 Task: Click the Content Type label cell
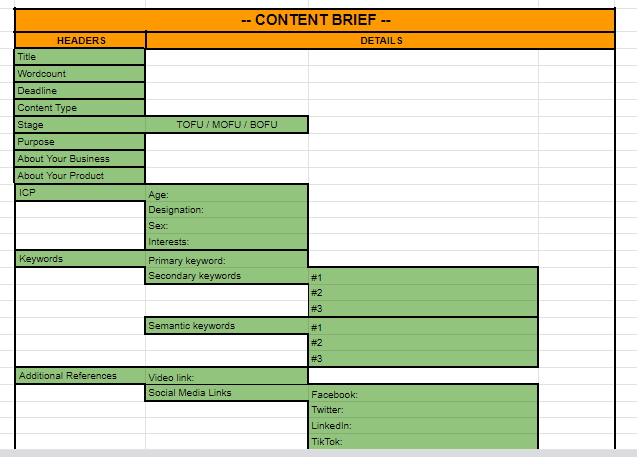click(x=80, y=108)
